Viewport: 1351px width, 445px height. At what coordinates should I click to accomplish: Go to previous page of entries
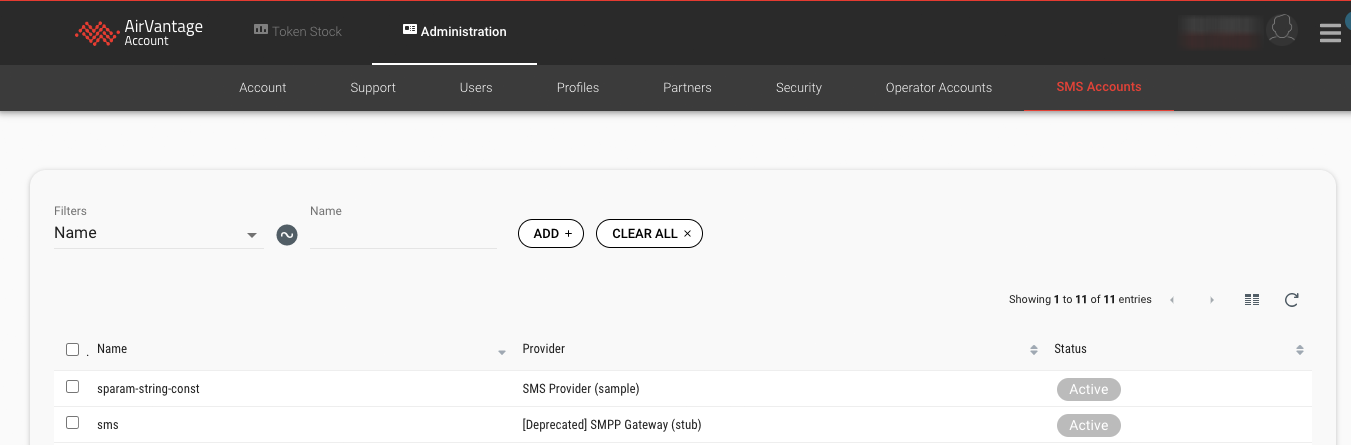click(1171, 300)
